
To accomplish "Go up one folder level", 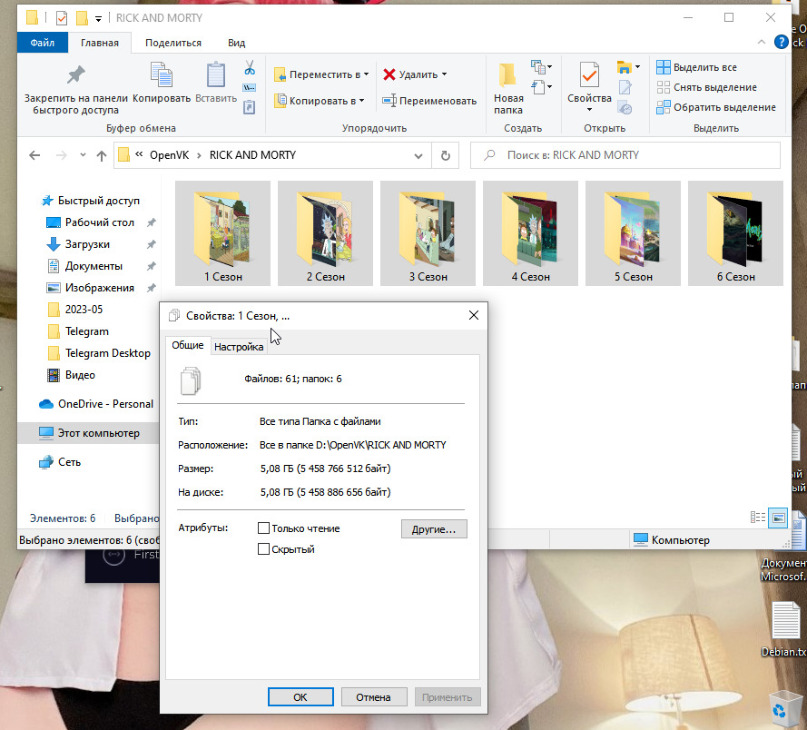I will pyautogui.click(x=101, y=155).
